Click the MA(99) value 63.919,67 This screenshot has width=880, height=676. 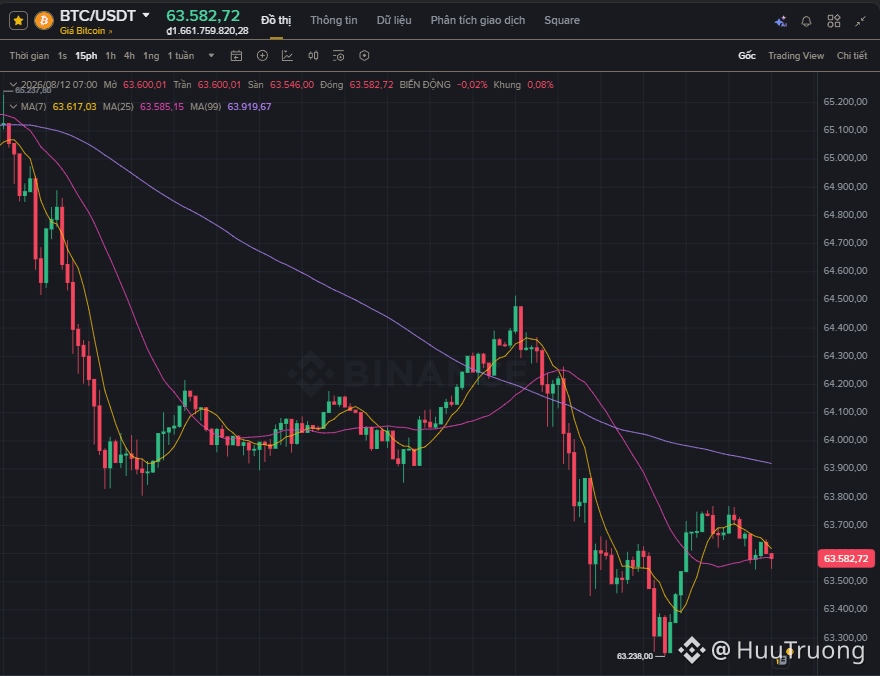tap(249, 107)
